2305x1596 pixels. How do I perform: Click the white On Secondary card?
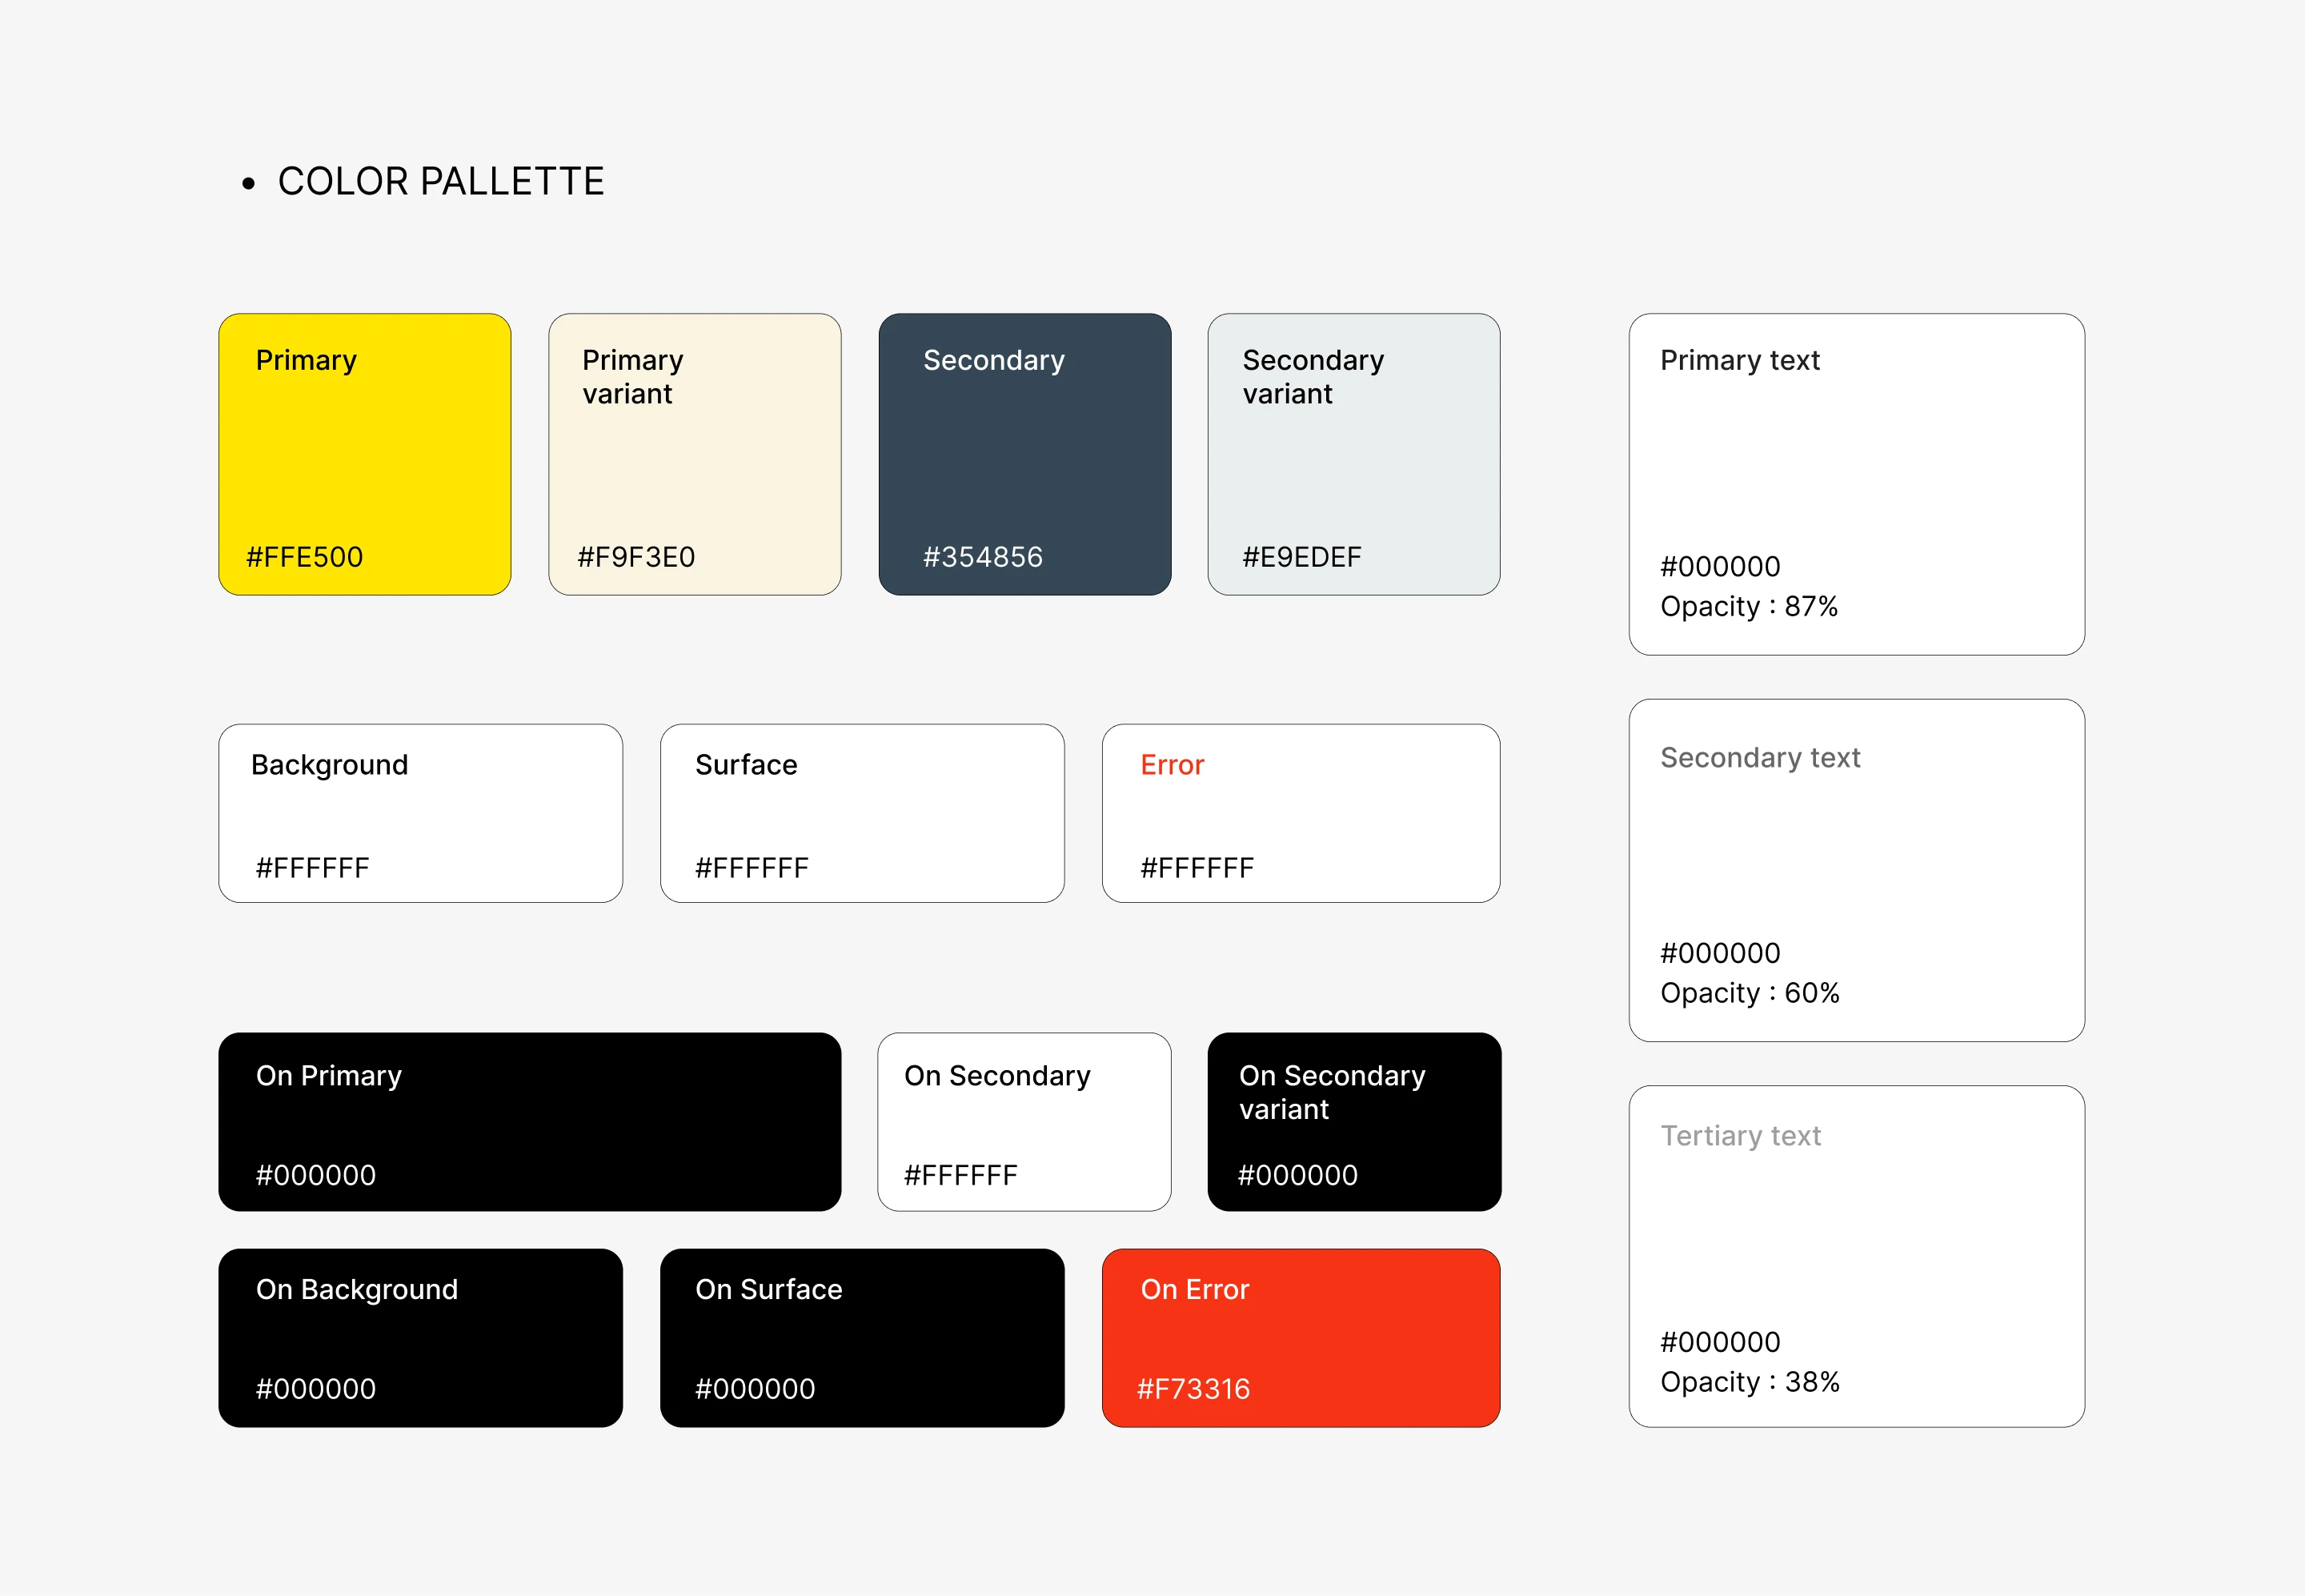(x=1024, y=1121)
